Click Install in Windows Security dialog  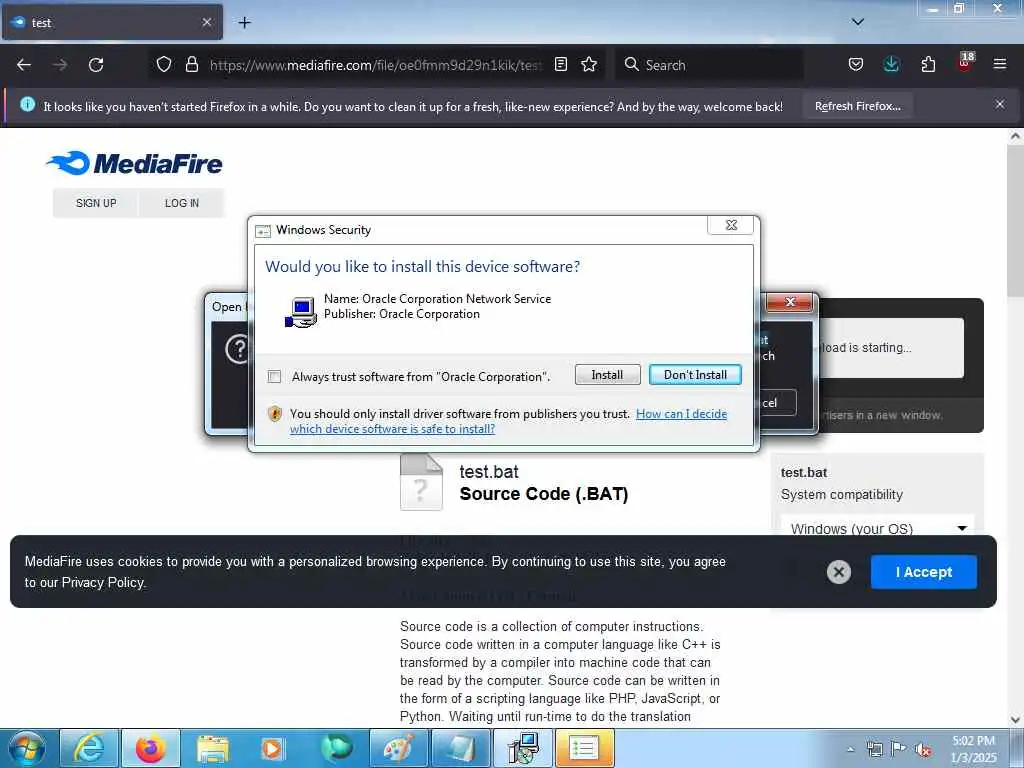tap(607, 375)
